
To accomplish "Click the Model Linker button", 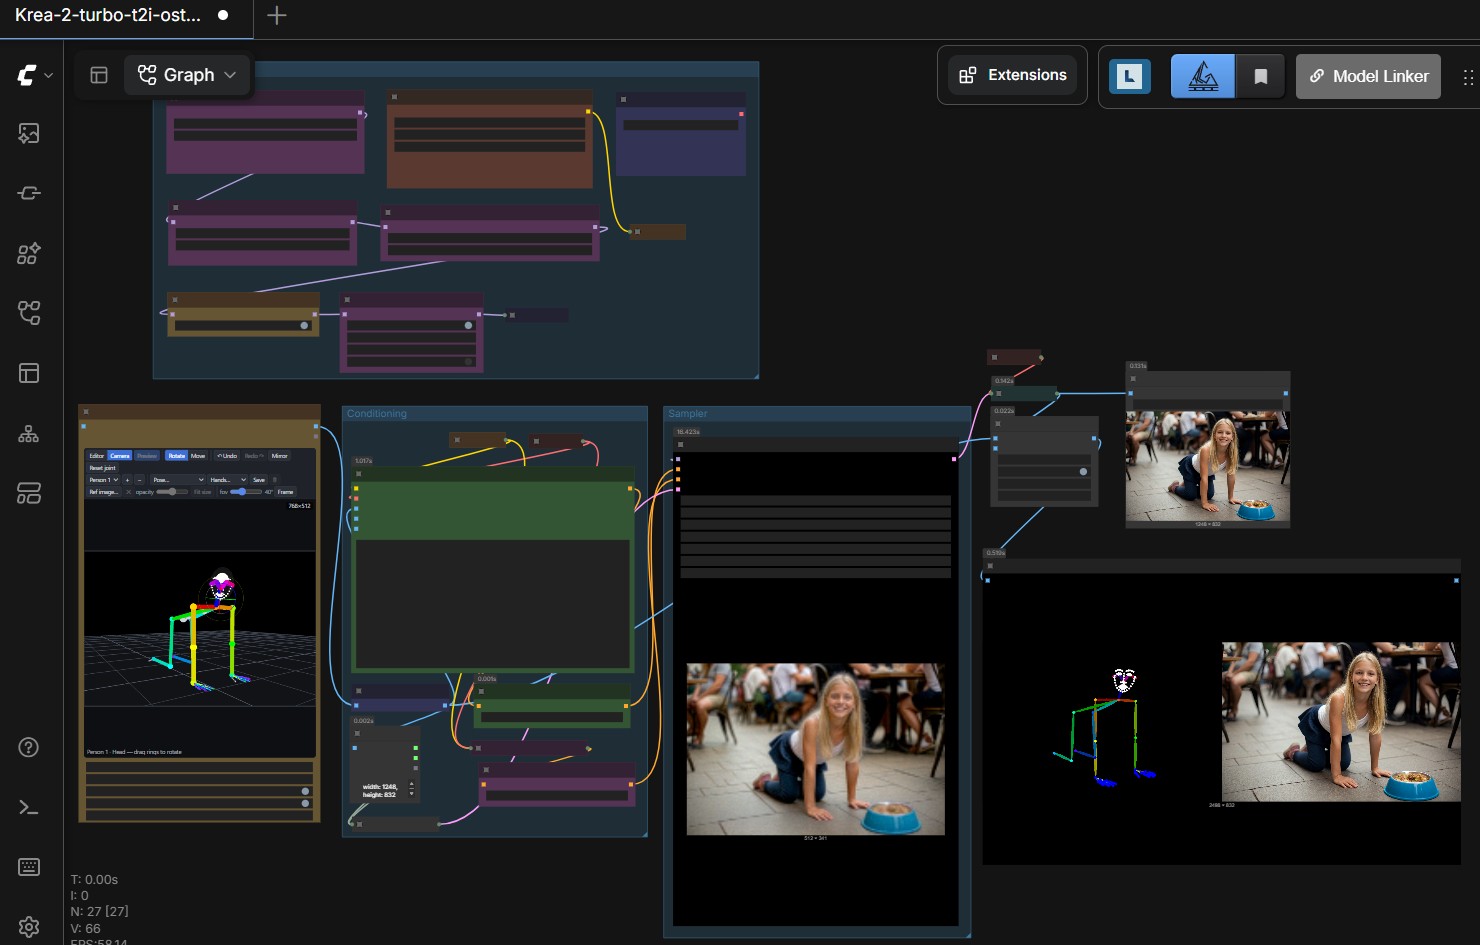I will click(1368, 76).
